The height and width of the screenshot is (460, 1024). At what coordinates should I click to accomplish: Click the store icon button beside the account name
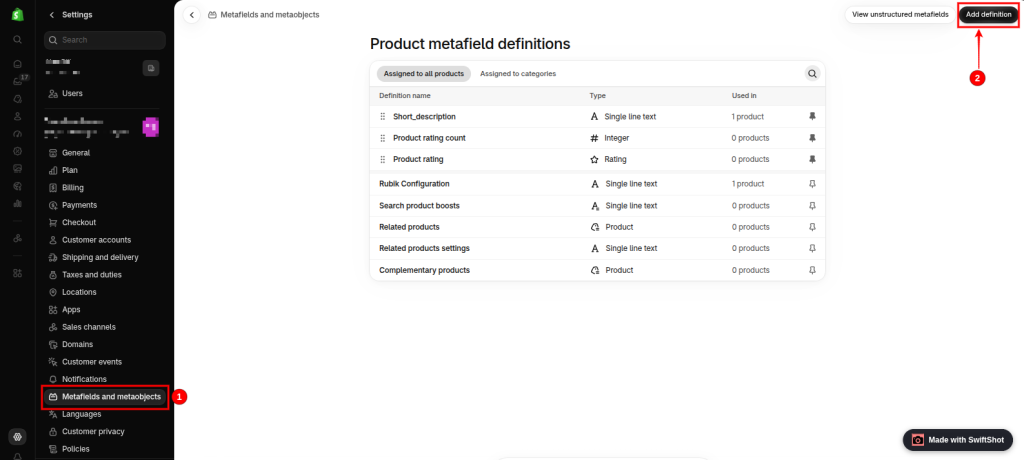[x=151, y=68]
